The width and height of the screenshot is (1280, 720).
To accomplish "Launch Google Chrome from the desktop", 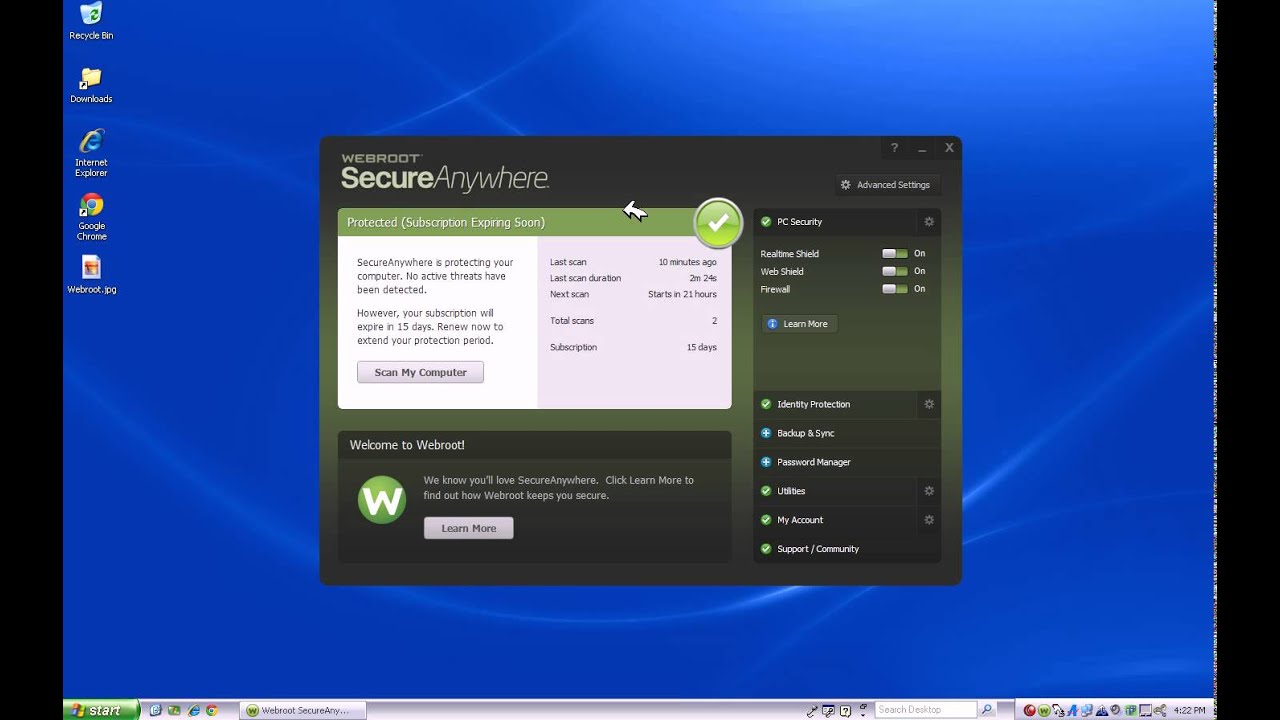I will (91, 217).
